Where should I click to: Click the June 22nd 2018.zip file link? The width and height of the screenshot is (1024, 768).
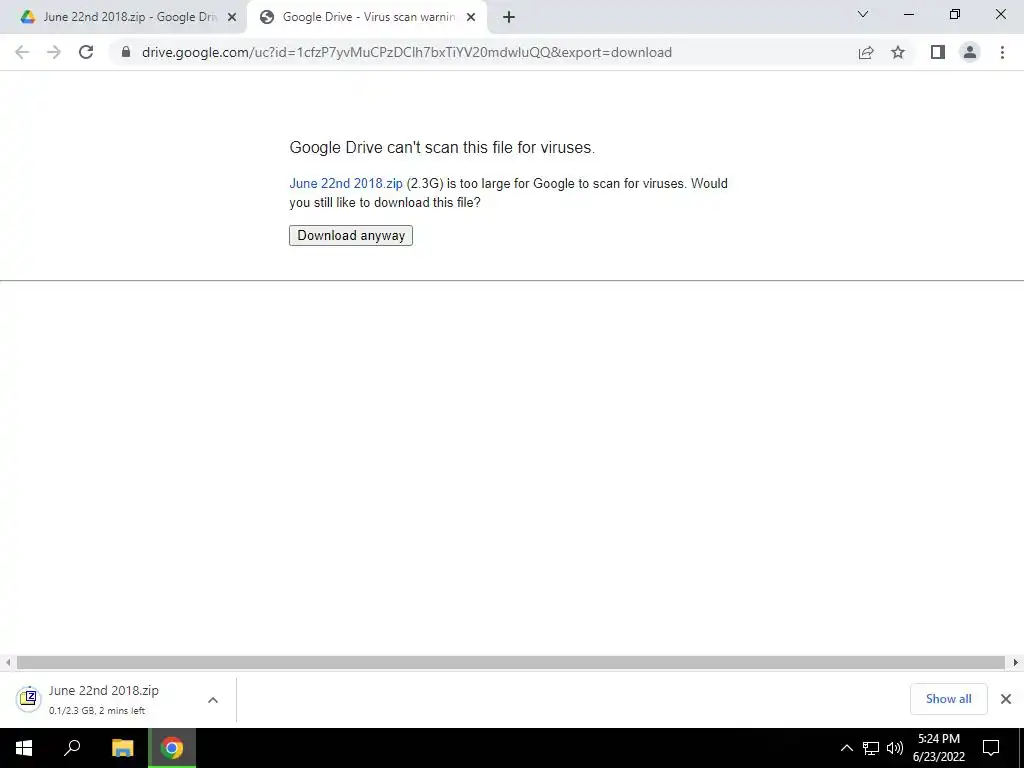346,184
